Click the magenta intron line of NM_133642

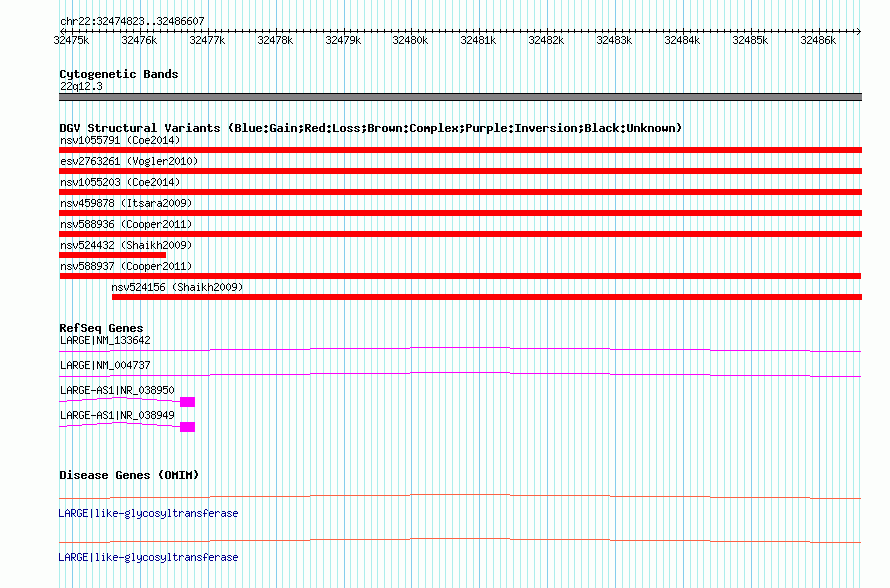460,348
